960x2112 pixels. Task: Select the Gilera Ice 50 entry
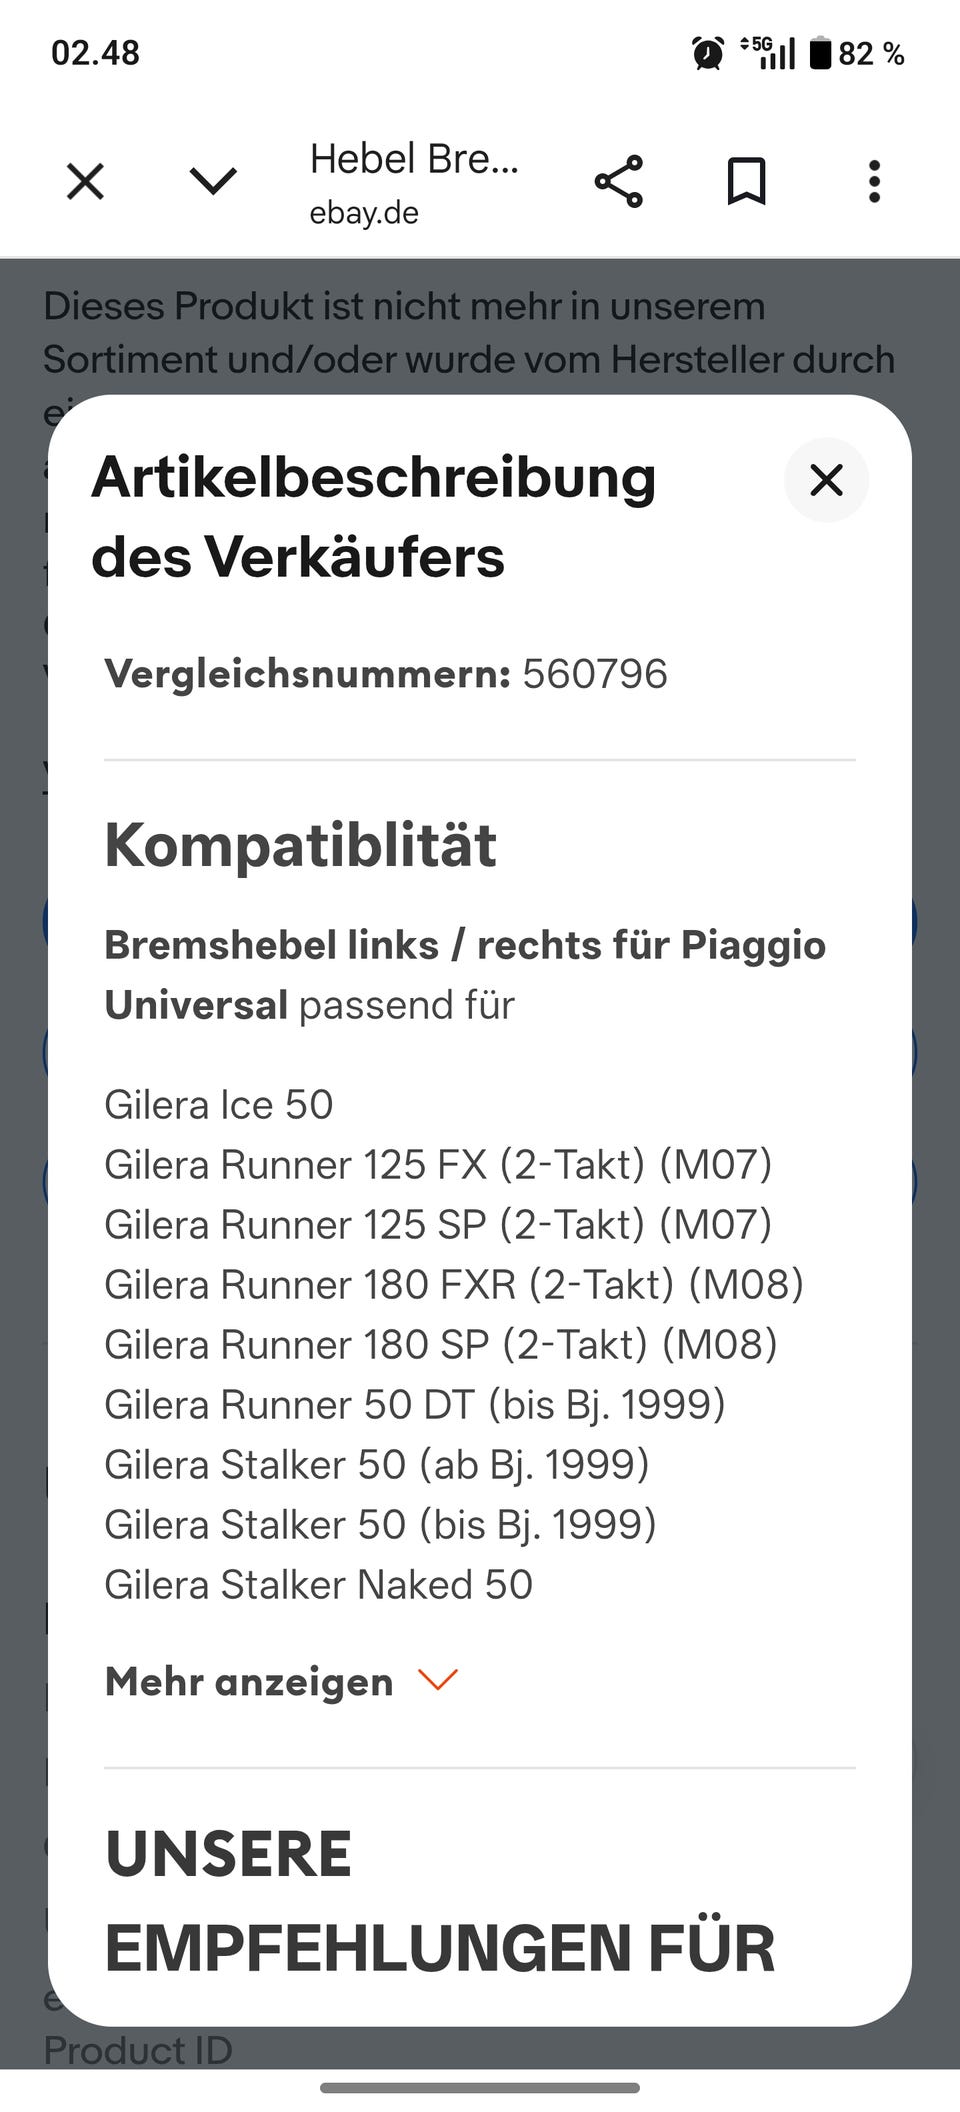pos(218,1105)
